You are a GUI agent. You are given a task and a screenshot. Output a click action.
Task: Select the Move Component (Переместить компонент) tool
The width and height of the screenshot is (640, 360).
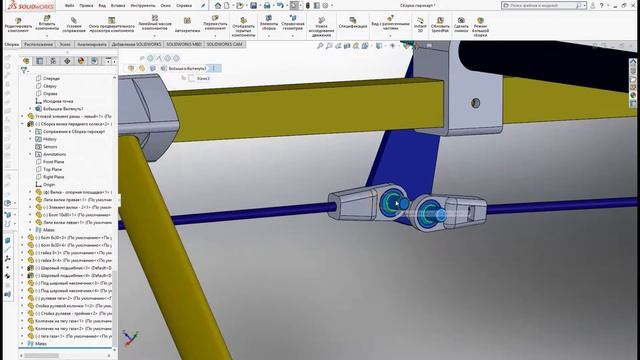pyautogui.click(x=215, y=23)
